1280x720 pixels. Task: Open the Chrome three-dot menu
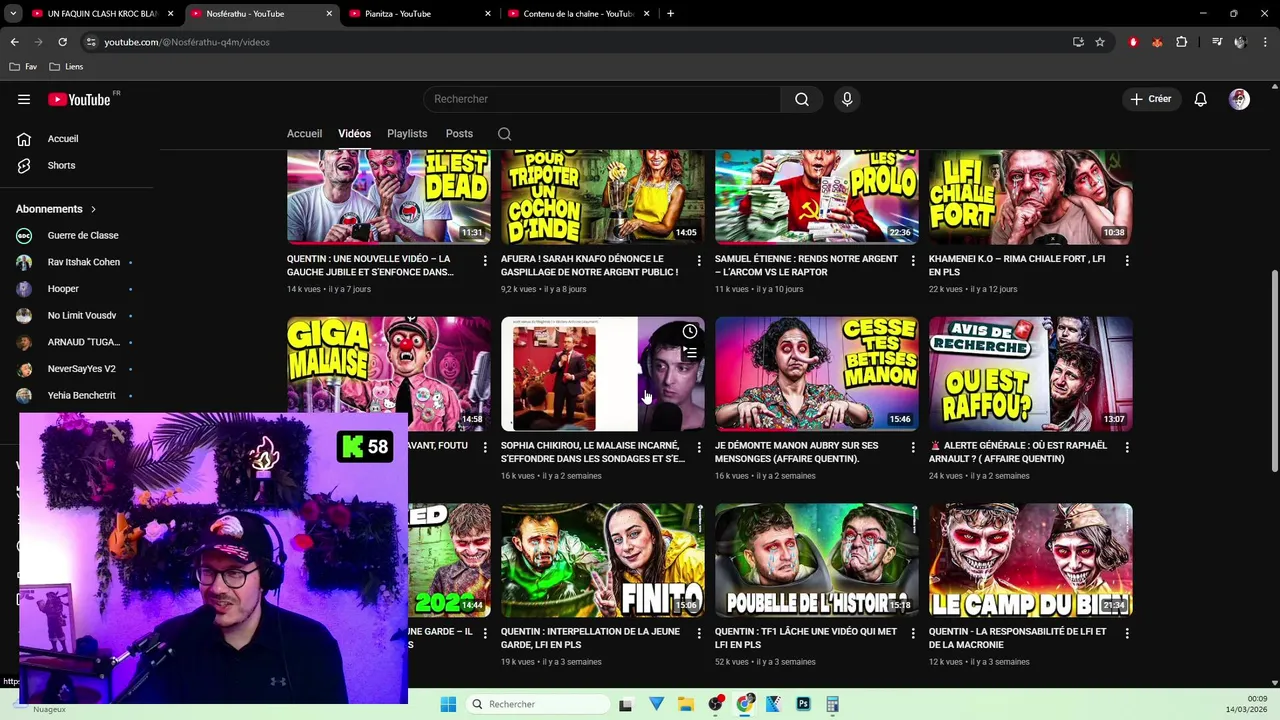[1264, 42]
